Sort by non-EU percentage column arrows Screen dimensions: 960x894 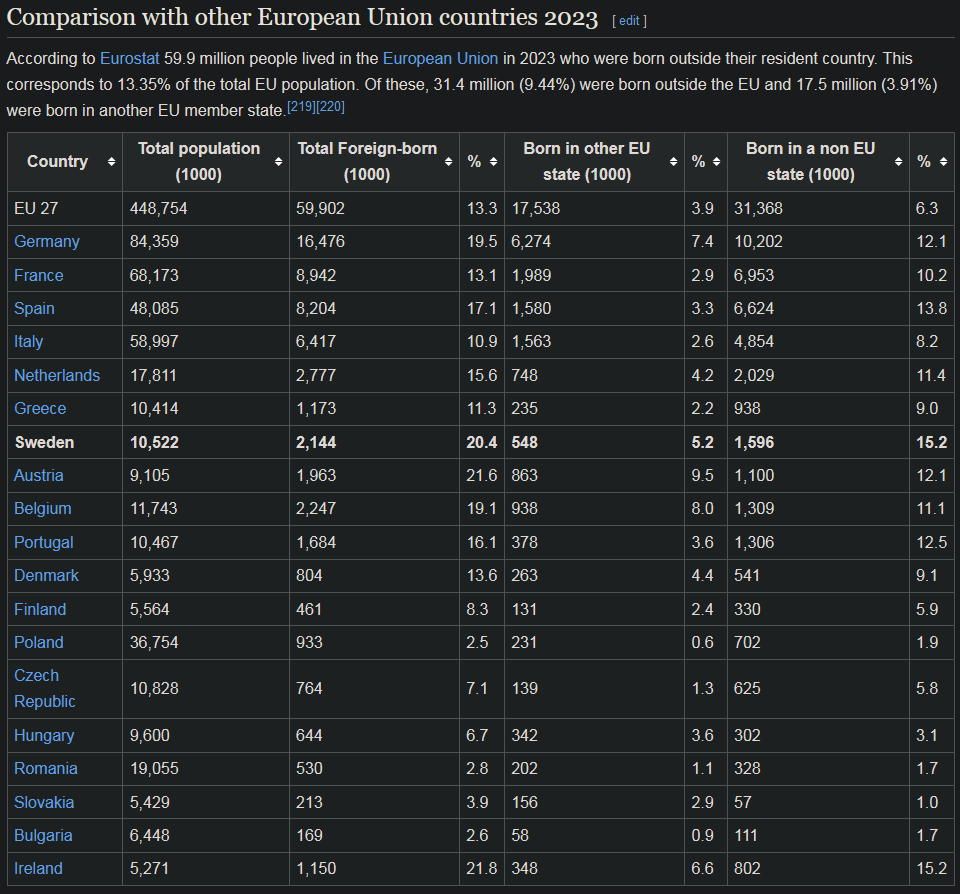click(x=943, y=162)
